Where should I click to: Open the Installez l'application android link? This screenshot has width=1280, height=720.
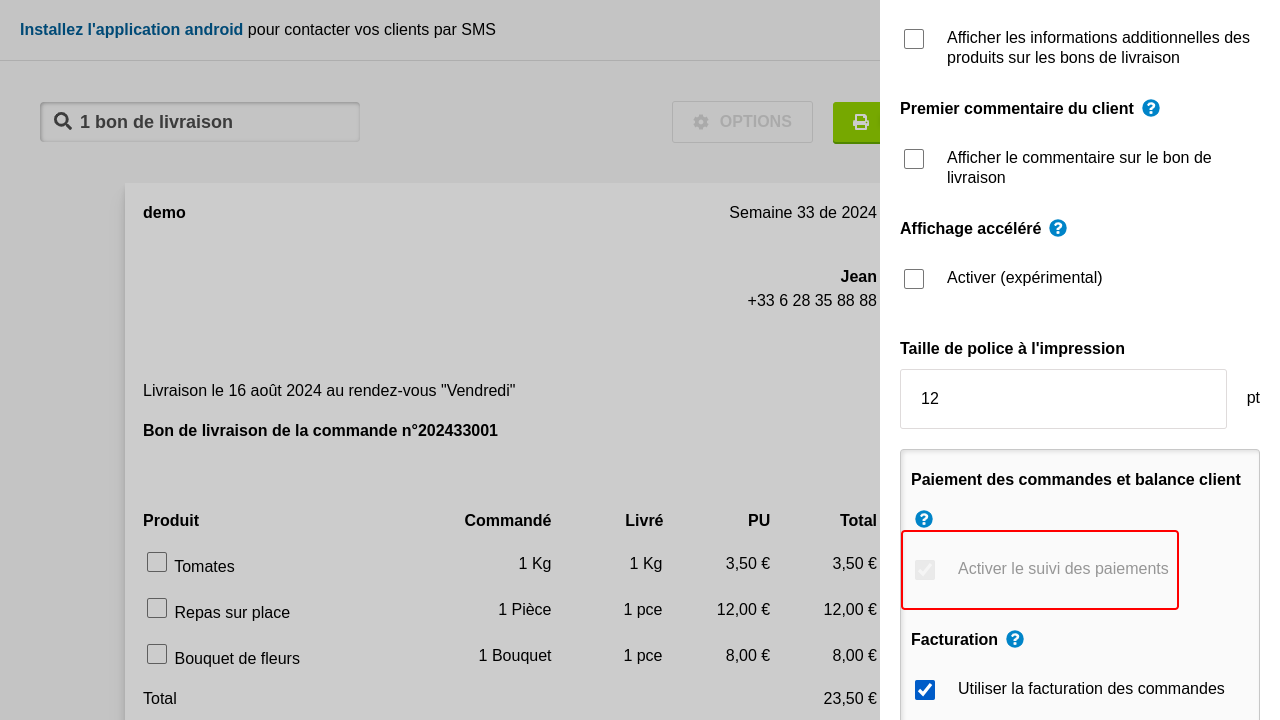coord(131,30)
